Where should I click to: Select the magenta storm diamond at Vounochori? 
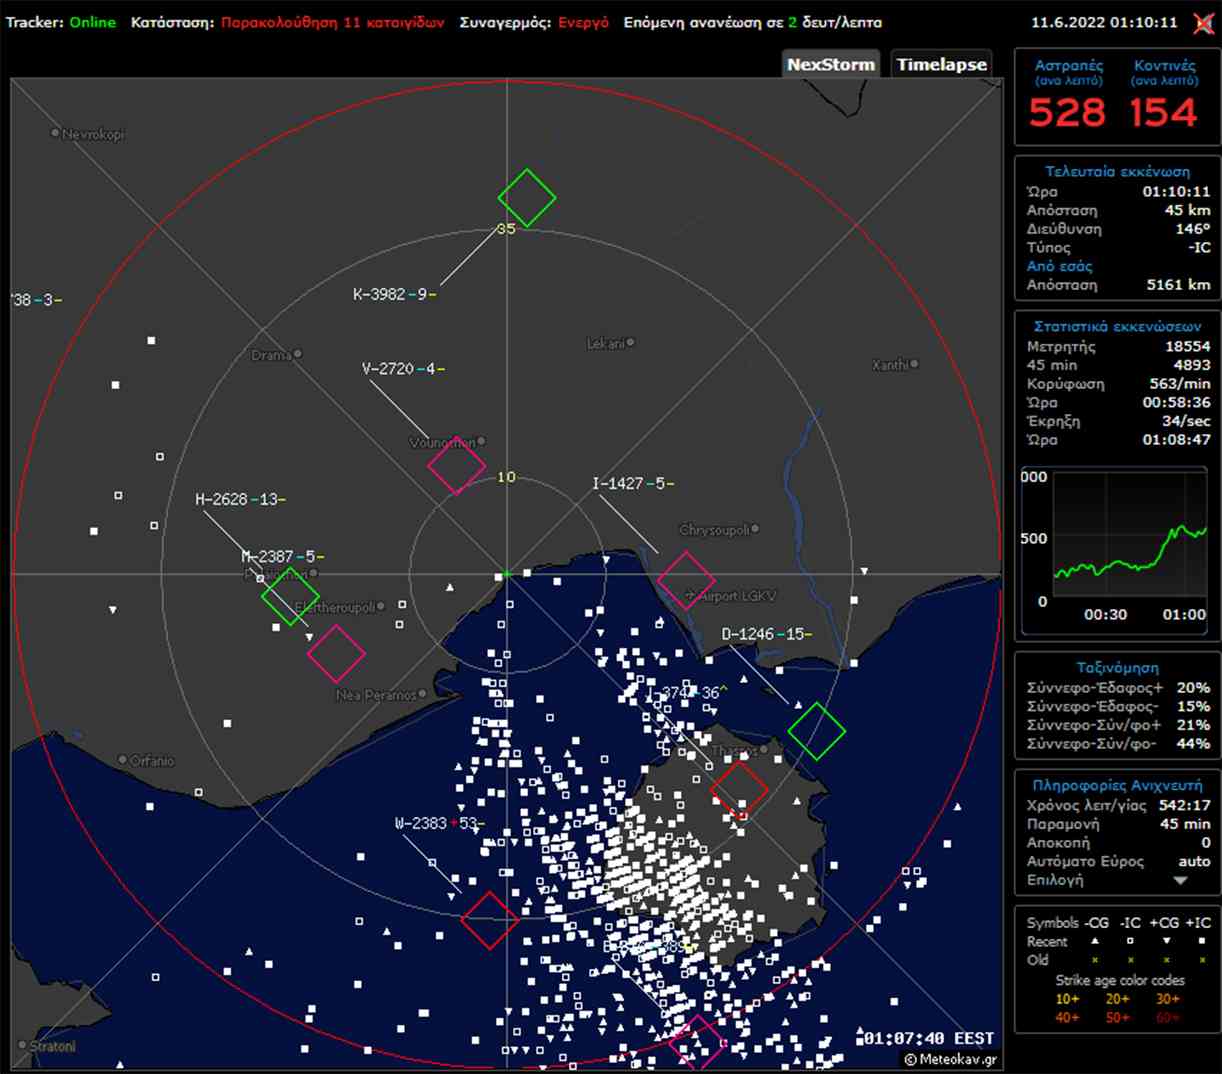coord(457,465)
